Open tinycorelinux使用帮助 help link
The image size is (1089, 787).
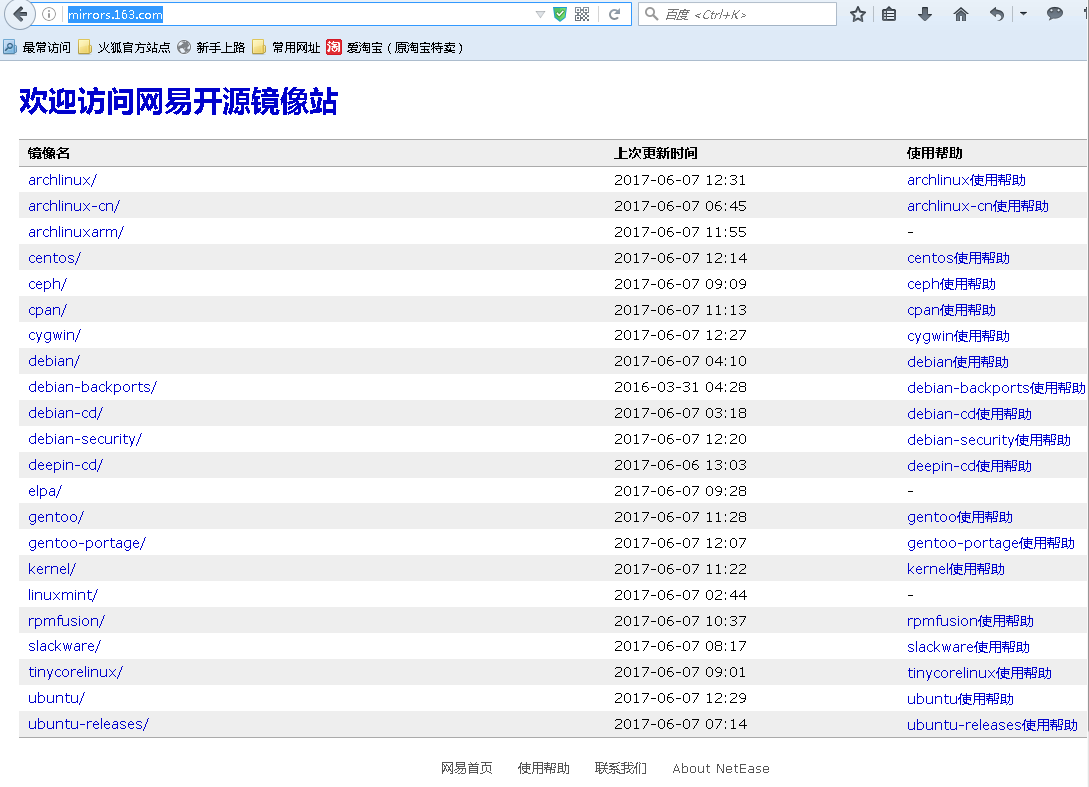(x=979, y=673)
